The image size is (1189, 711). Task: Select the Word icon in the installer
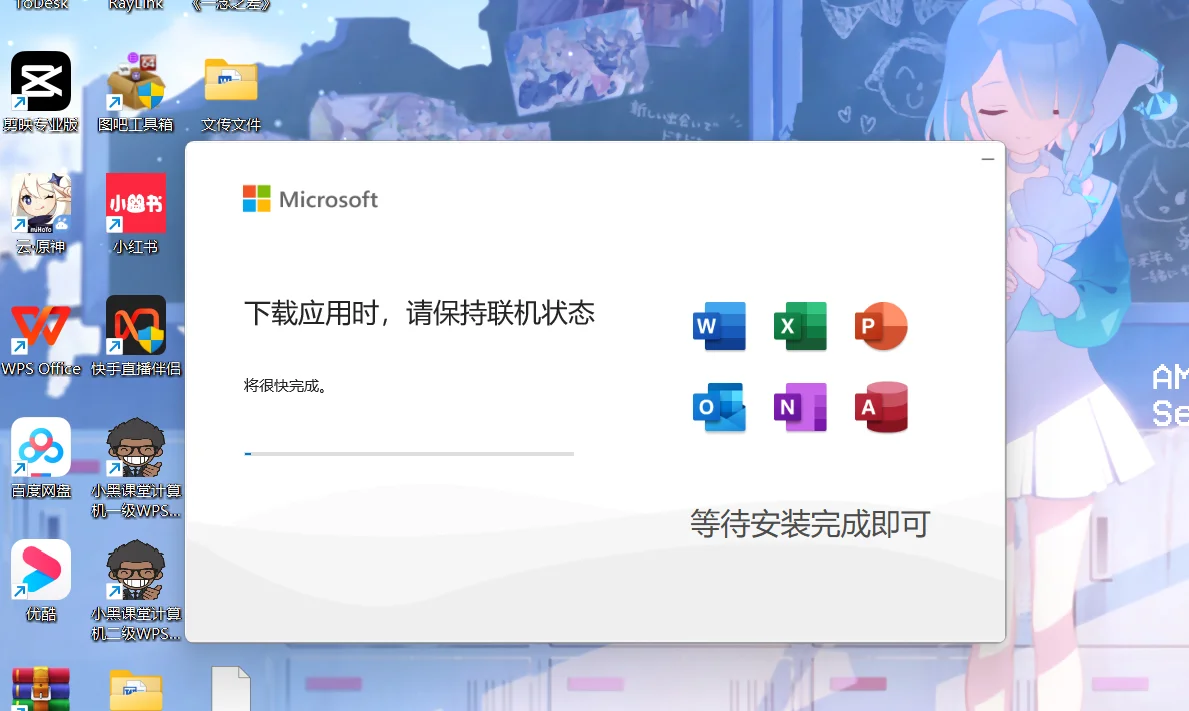click(x=718, y=325)
